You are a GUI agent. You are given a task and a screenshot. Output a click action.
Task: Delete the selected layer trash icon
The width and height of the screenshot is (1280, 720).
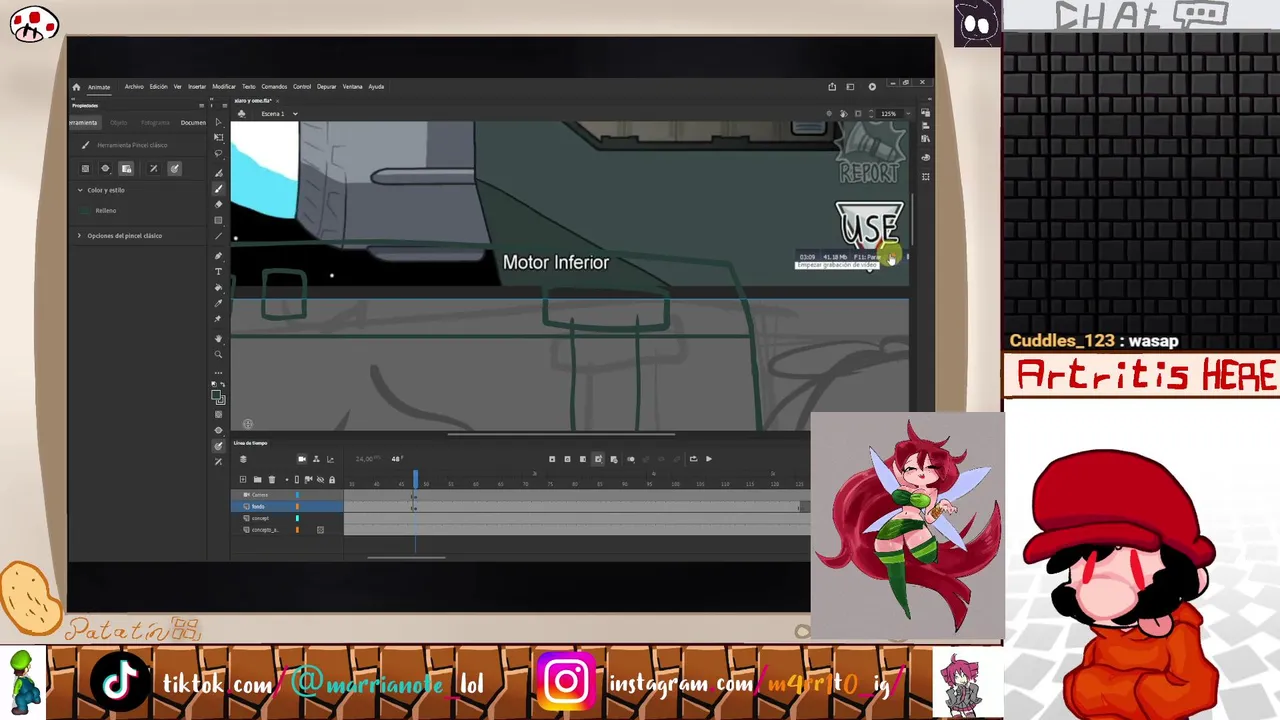click(x=271, y=480)
